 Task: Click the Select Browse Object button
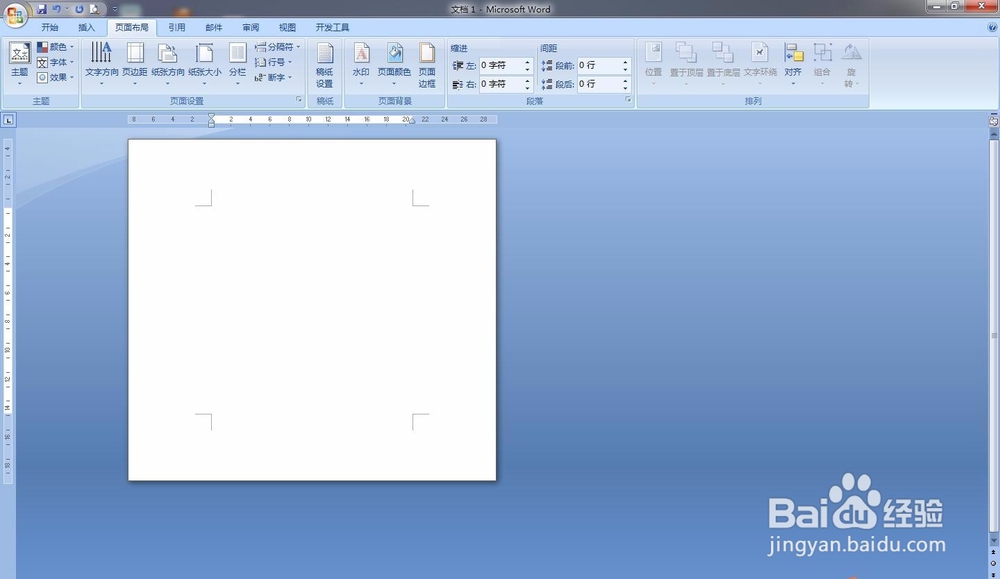tap(994, 564)
